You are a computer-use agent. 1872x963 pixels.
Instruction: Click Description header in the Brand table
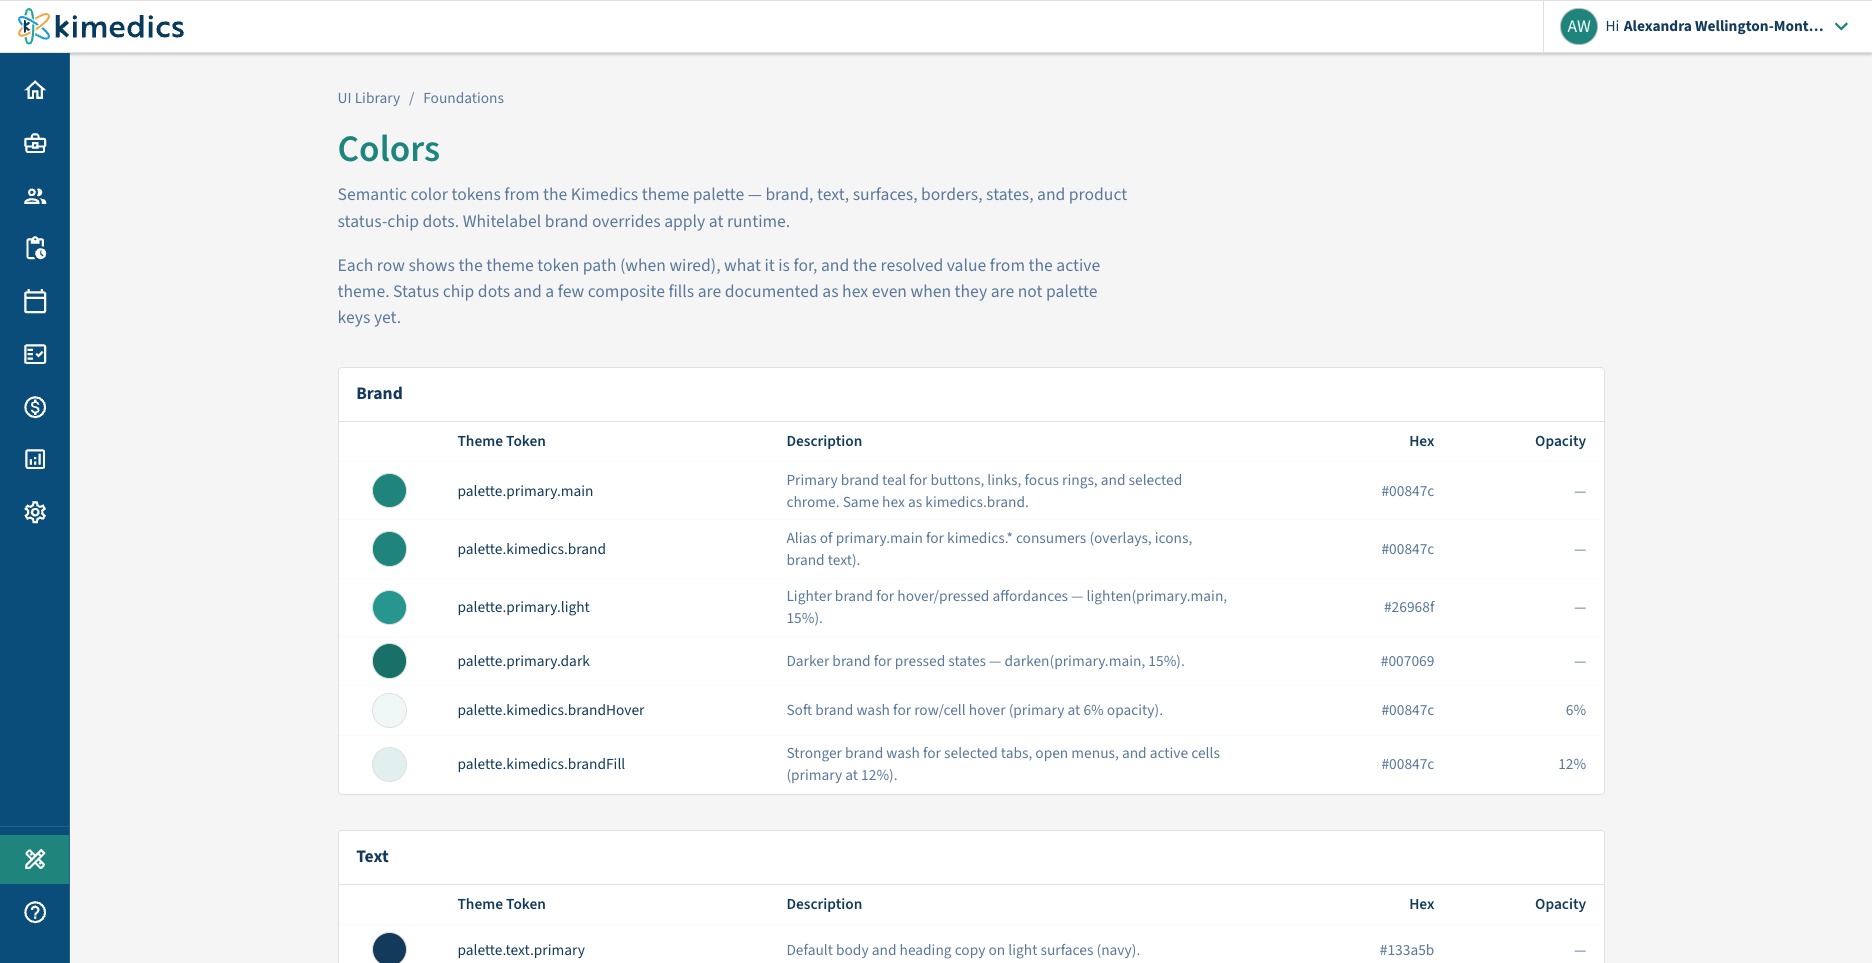coord(824,441)
